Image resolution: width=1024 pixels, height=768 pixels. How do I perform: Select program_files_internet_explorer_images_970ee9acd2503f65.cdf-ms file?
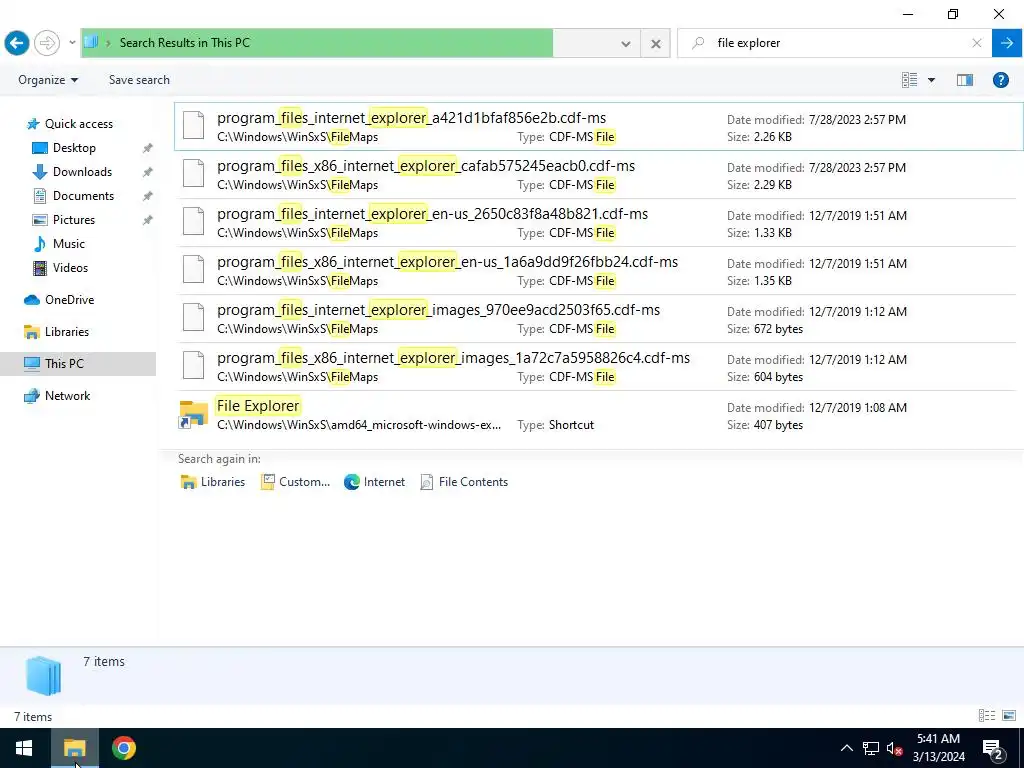[599, 319]
